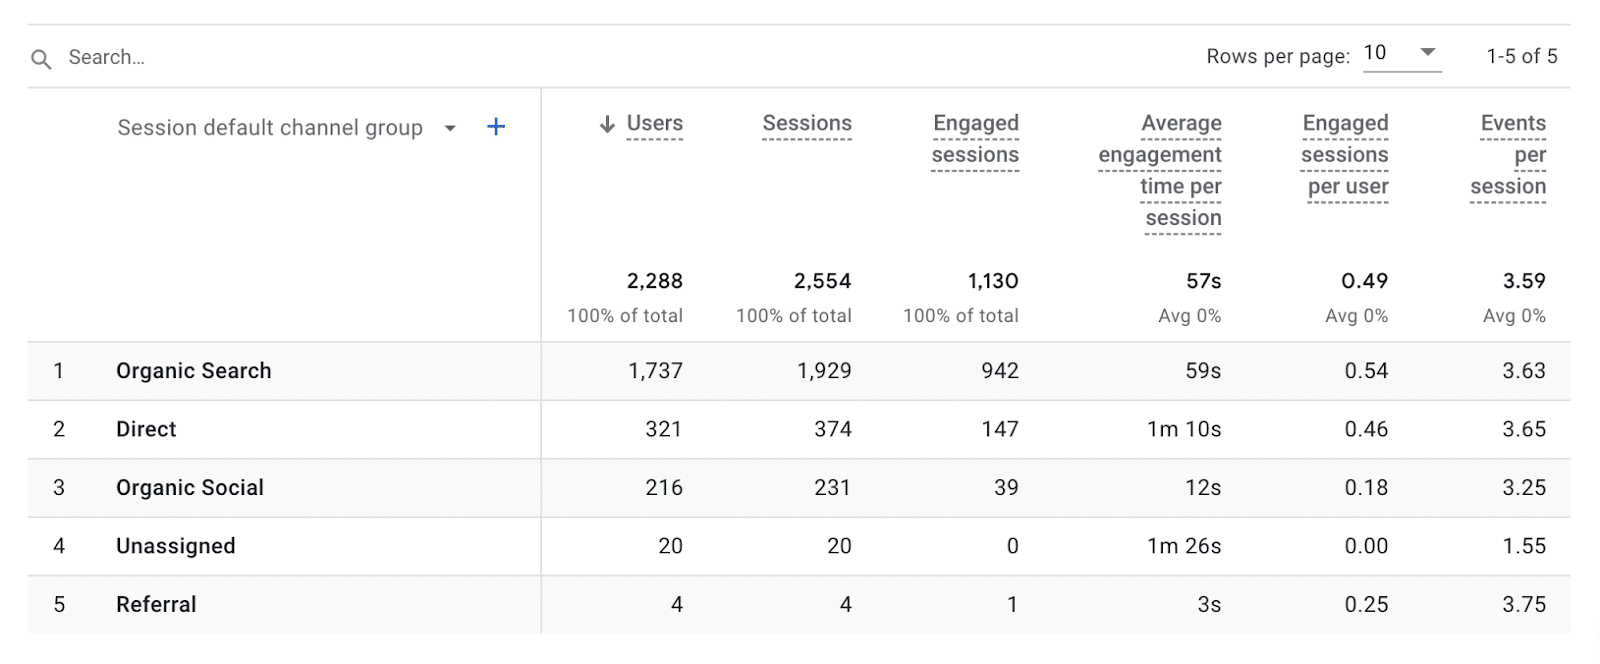Sort by Engaged sessions column header
The width and height of the screenshot is (1600, 664).
click(975, 138)
